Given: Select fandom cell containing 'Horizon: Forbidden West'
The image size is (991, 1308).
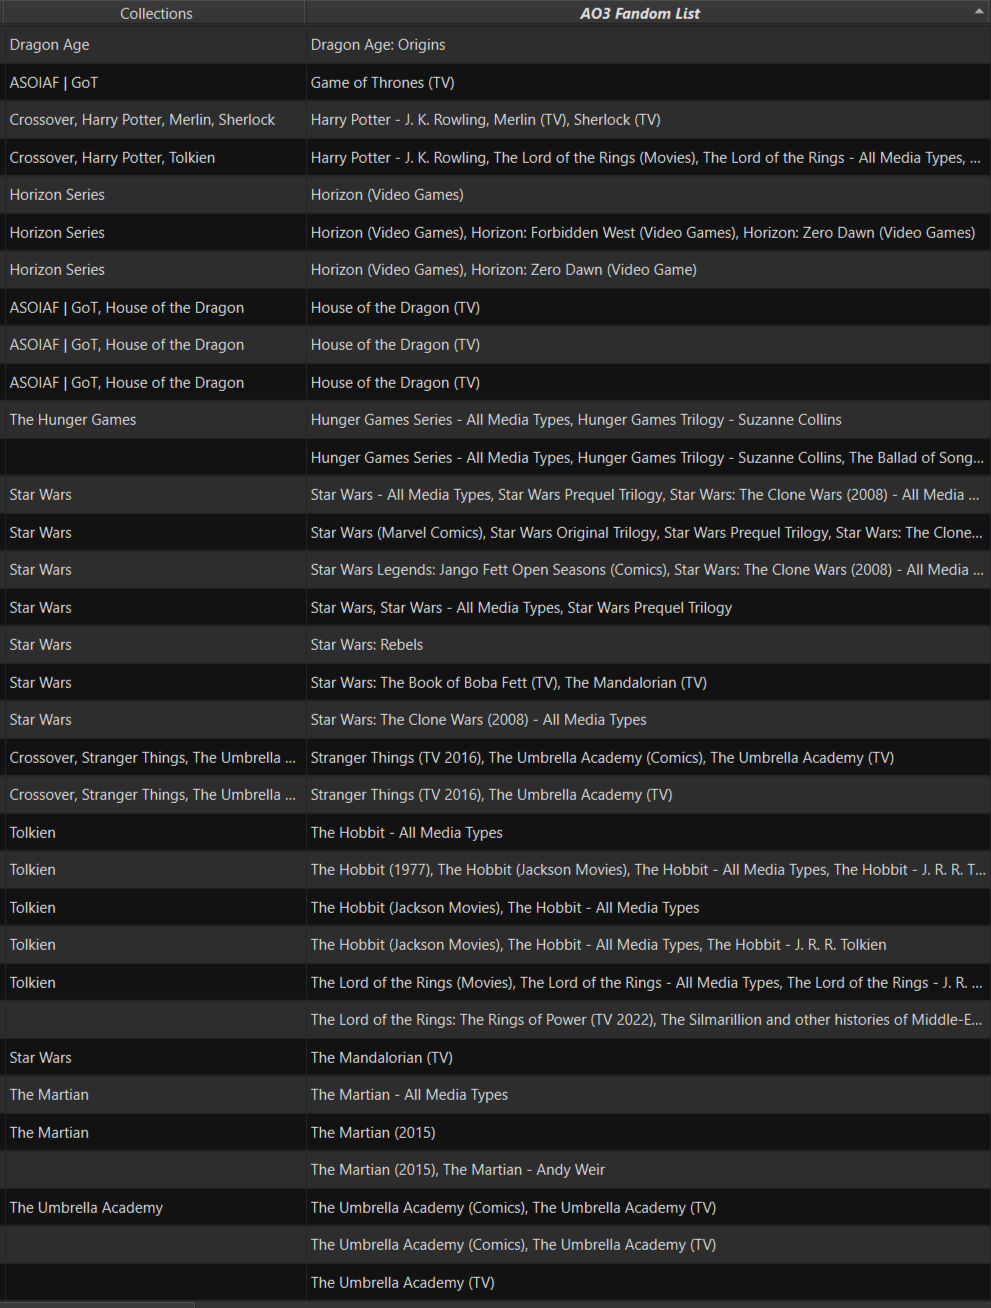Looking at the screenshot, I should coord(648,232).
